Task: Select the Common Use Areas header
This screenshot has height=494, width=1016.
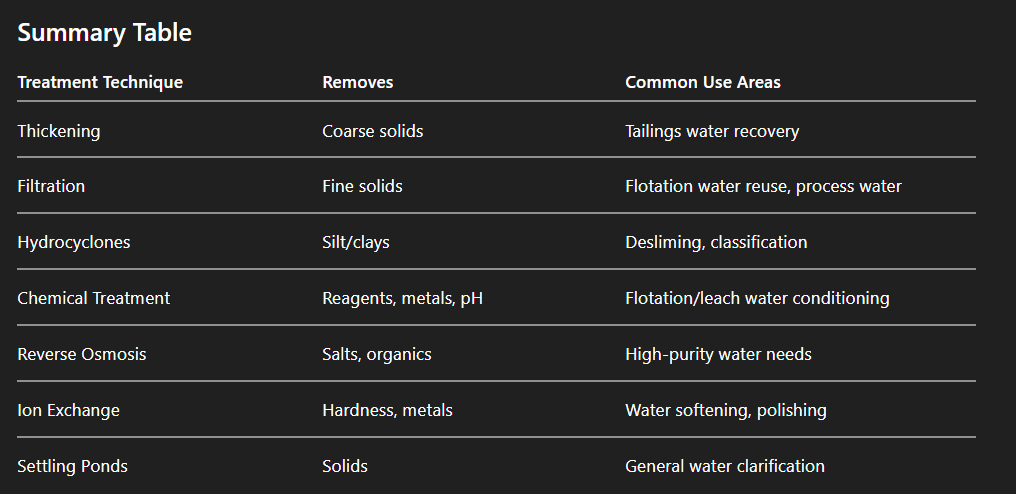Action: pos(703,82)
